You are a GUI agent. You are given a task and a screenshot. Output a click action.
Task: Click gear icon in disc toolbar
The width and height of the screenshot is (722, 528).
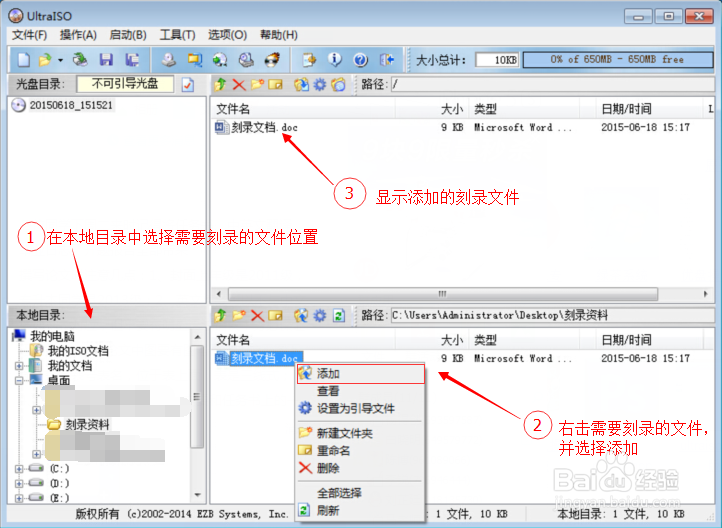(x=320, y=85)
